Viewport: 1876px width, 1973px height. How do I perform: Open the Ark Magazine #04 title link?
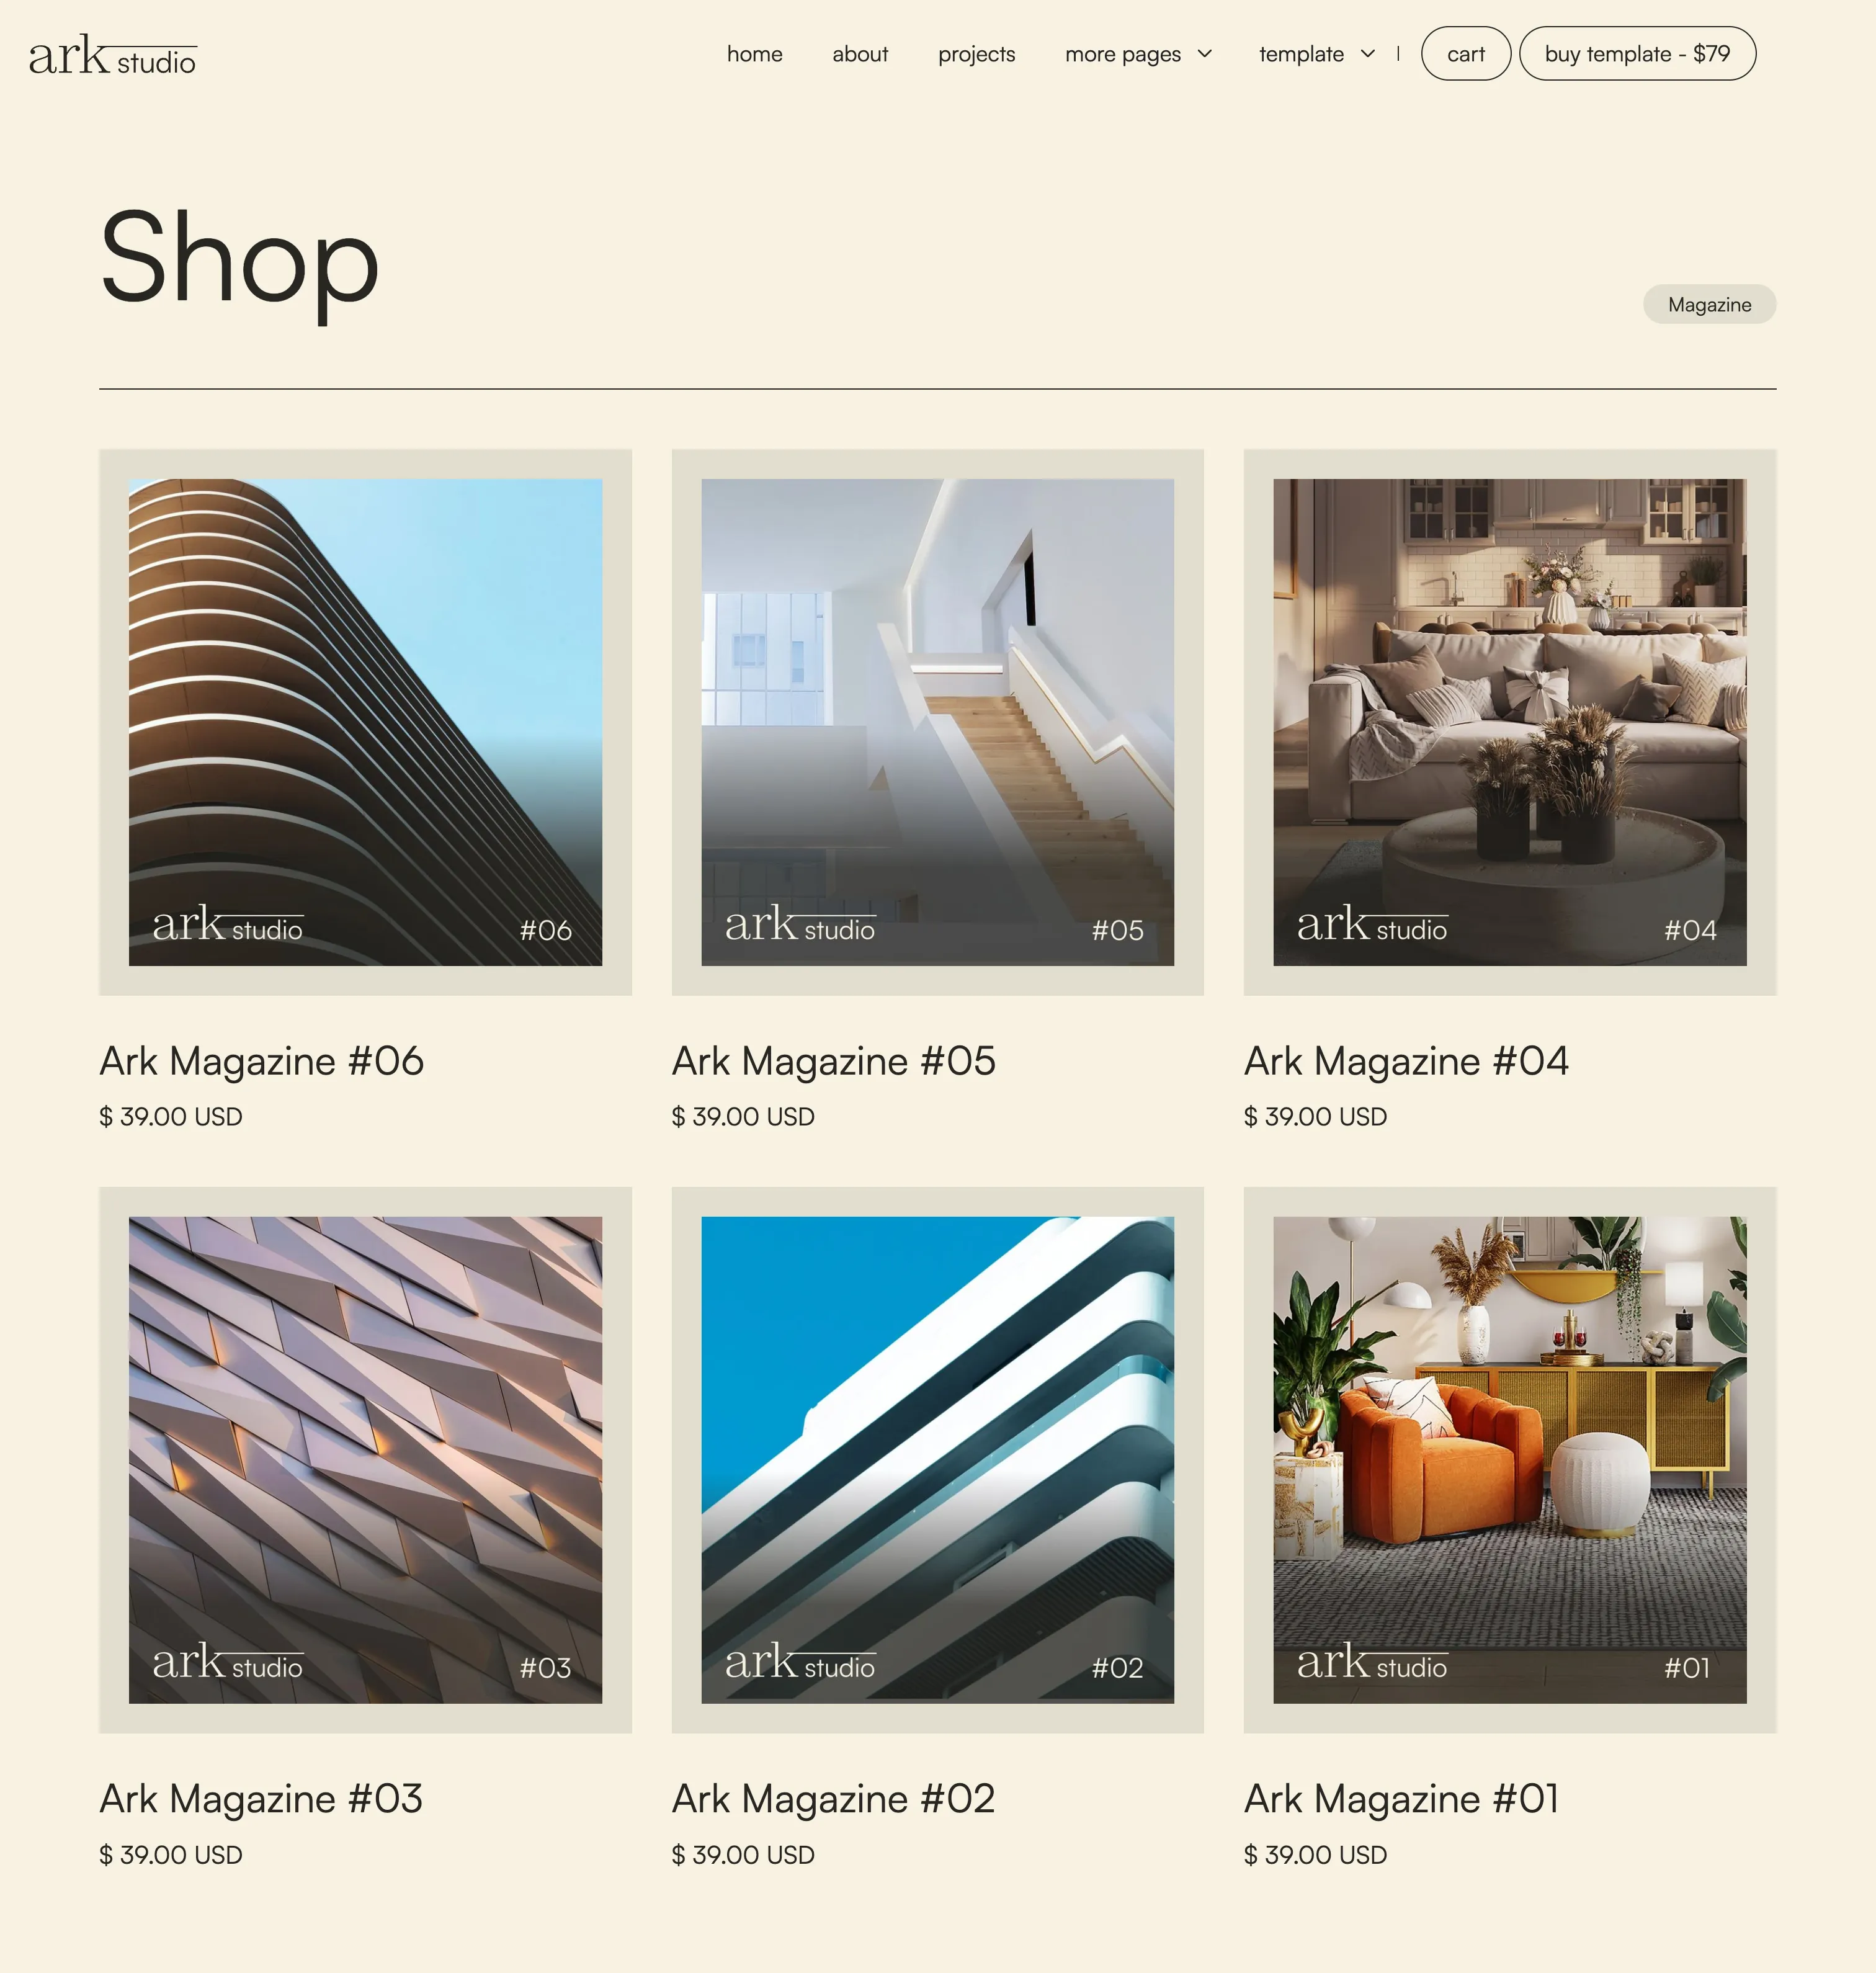point(1406,1061)
